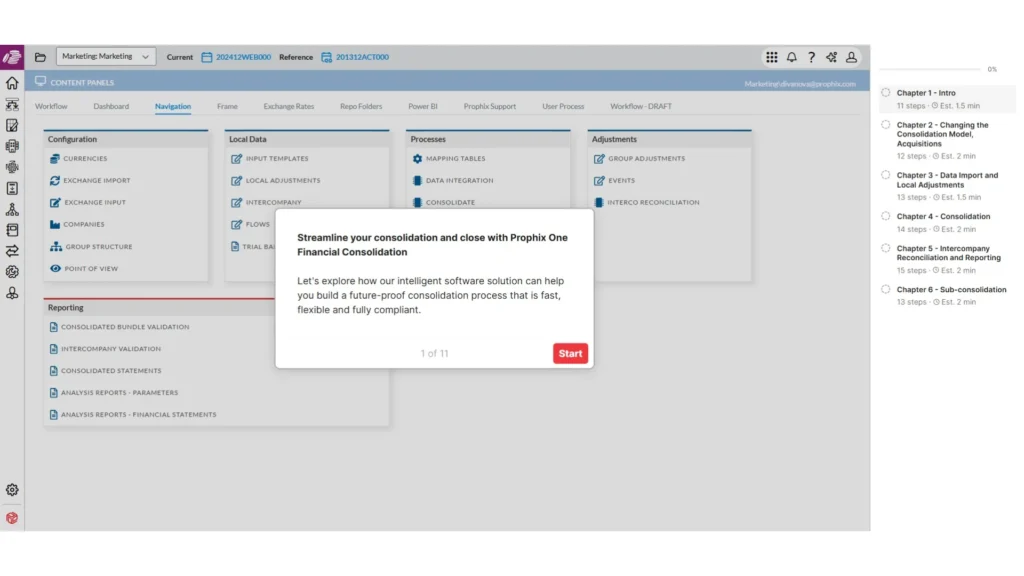
Task: Select Chapter 3 radio circle
Action: pyautogui.click(x=886, y=175)
